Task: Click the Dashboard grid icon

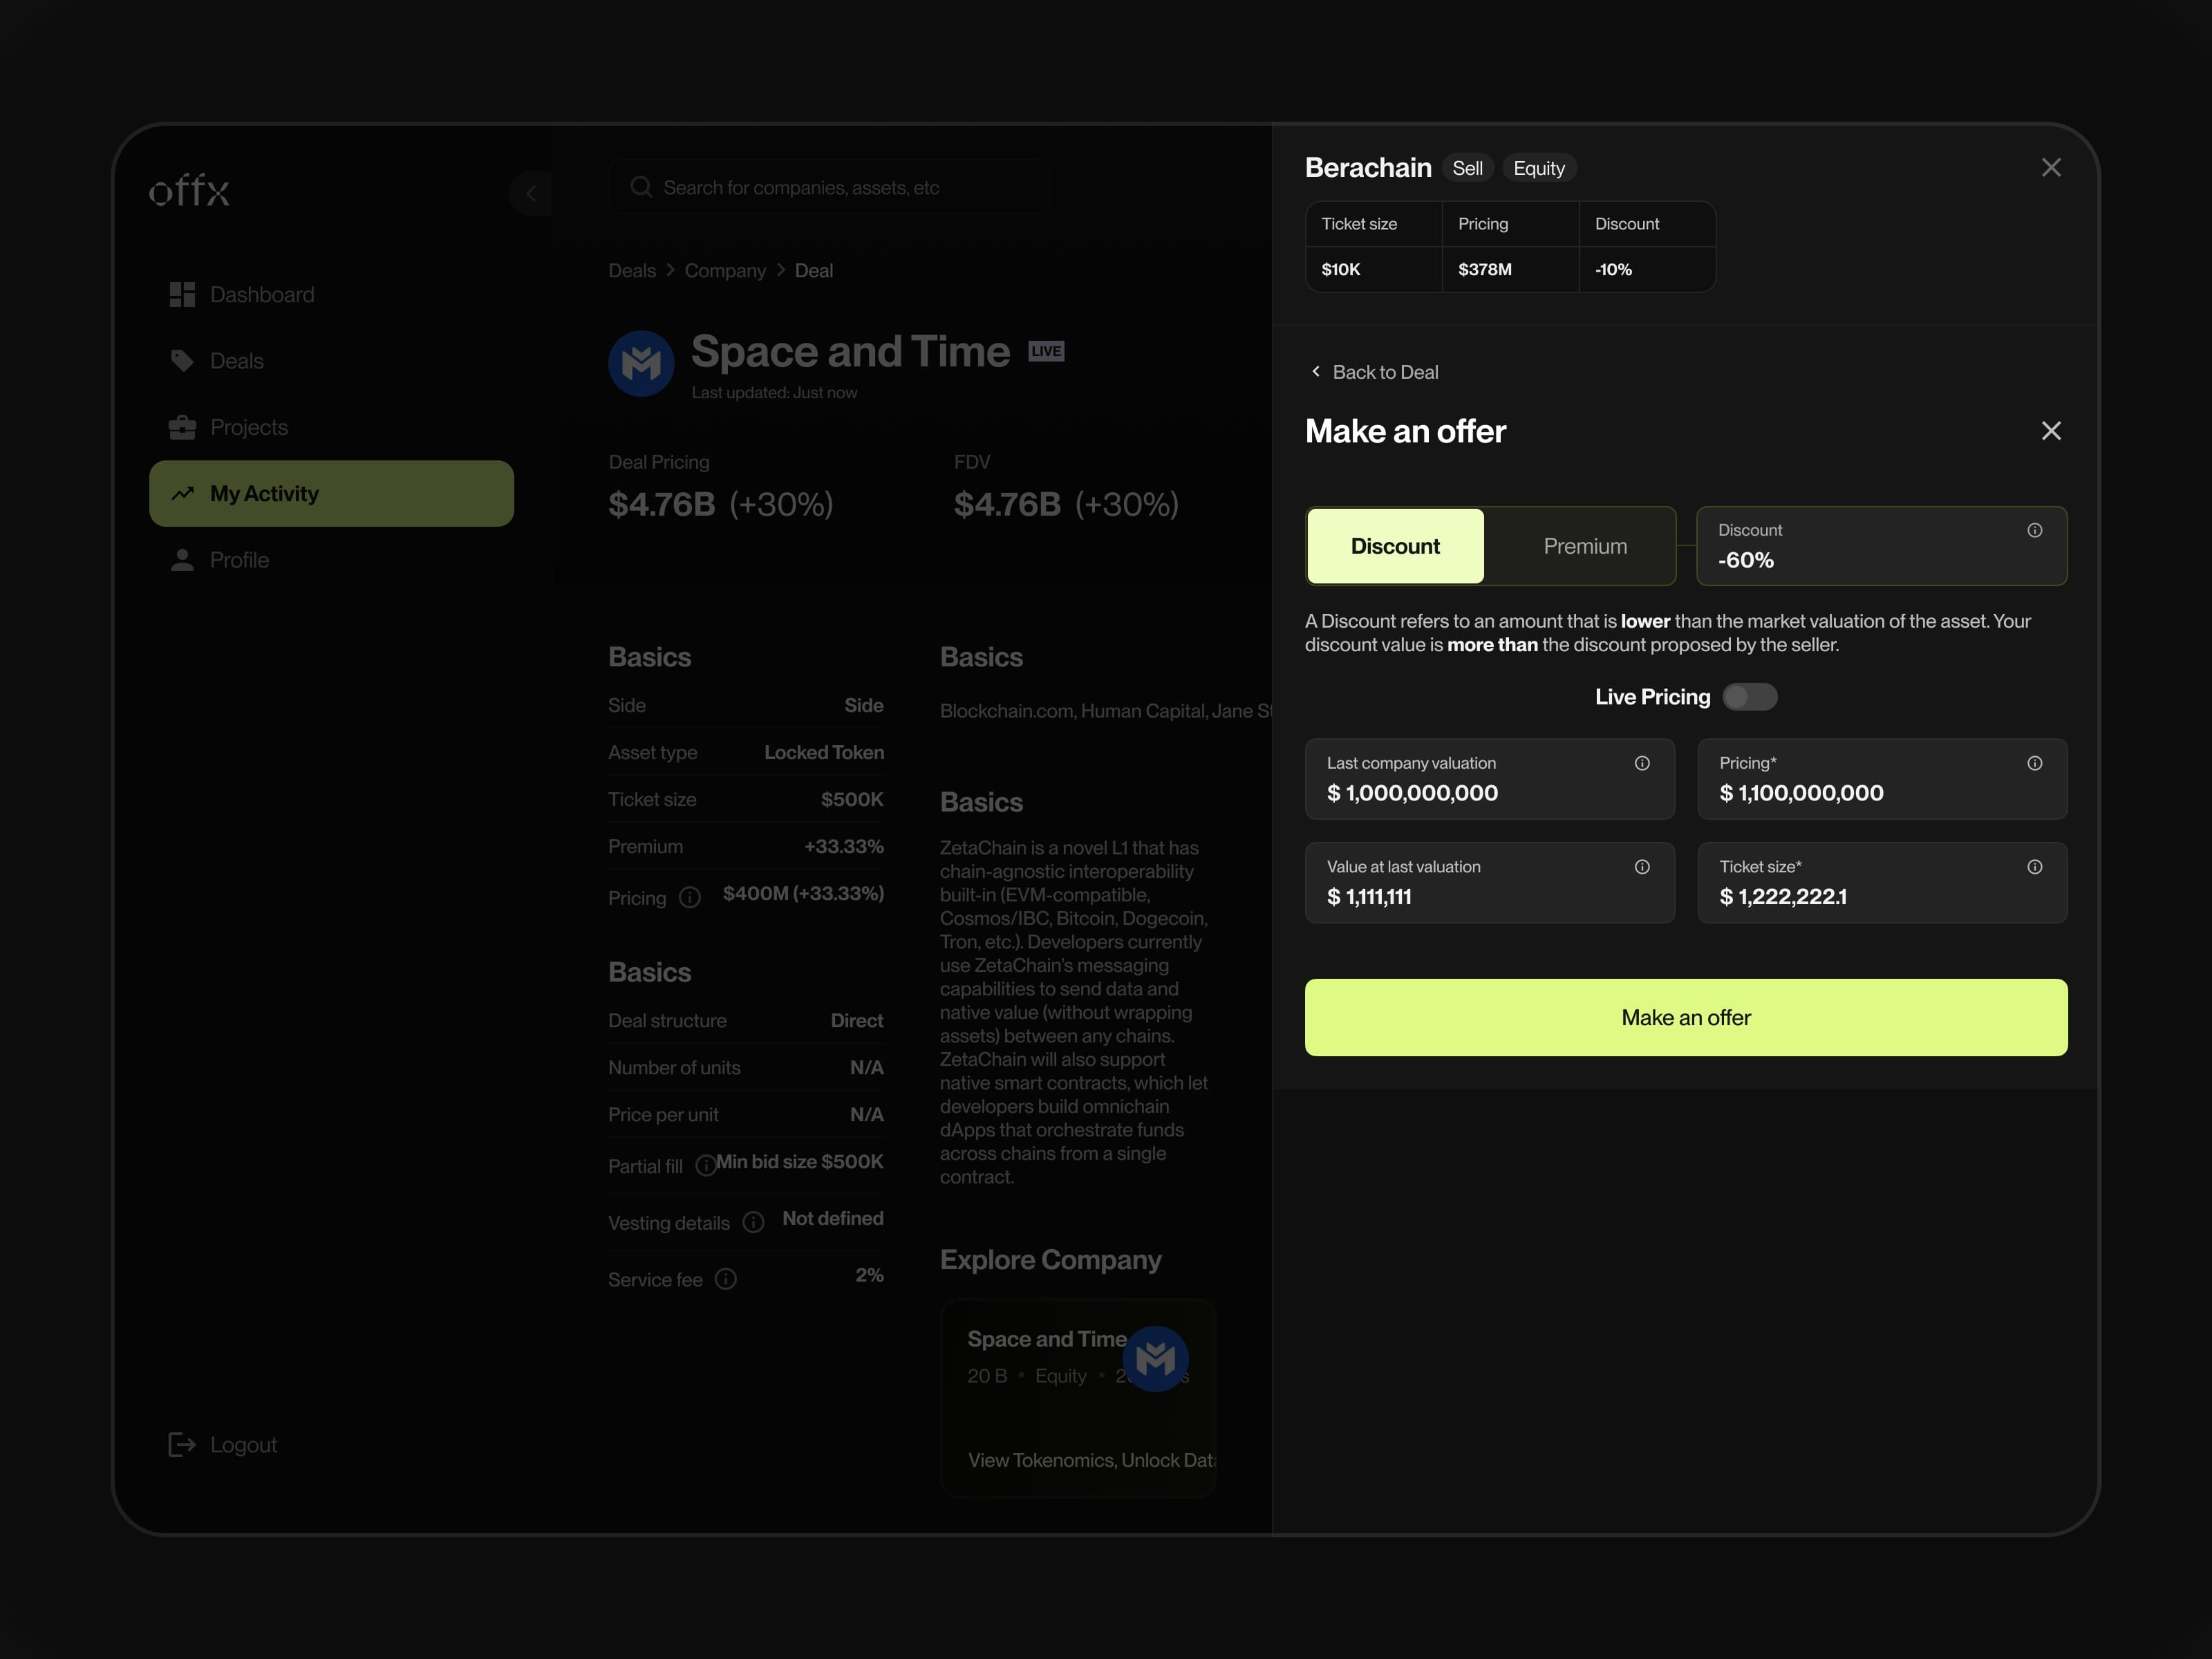Action: (182, 294)
